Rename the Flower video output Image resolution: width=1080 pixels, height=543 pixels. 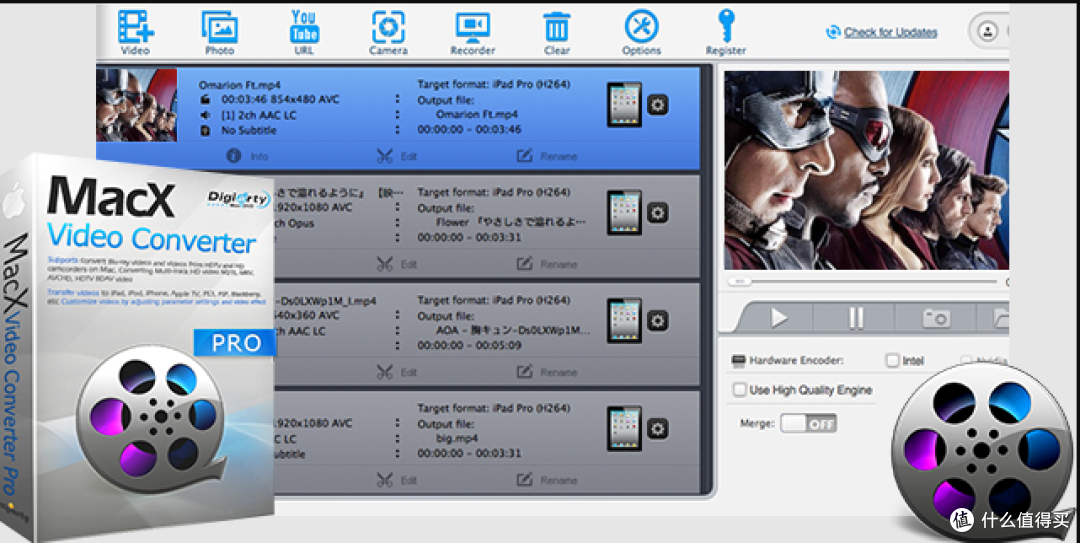[547, 264]
